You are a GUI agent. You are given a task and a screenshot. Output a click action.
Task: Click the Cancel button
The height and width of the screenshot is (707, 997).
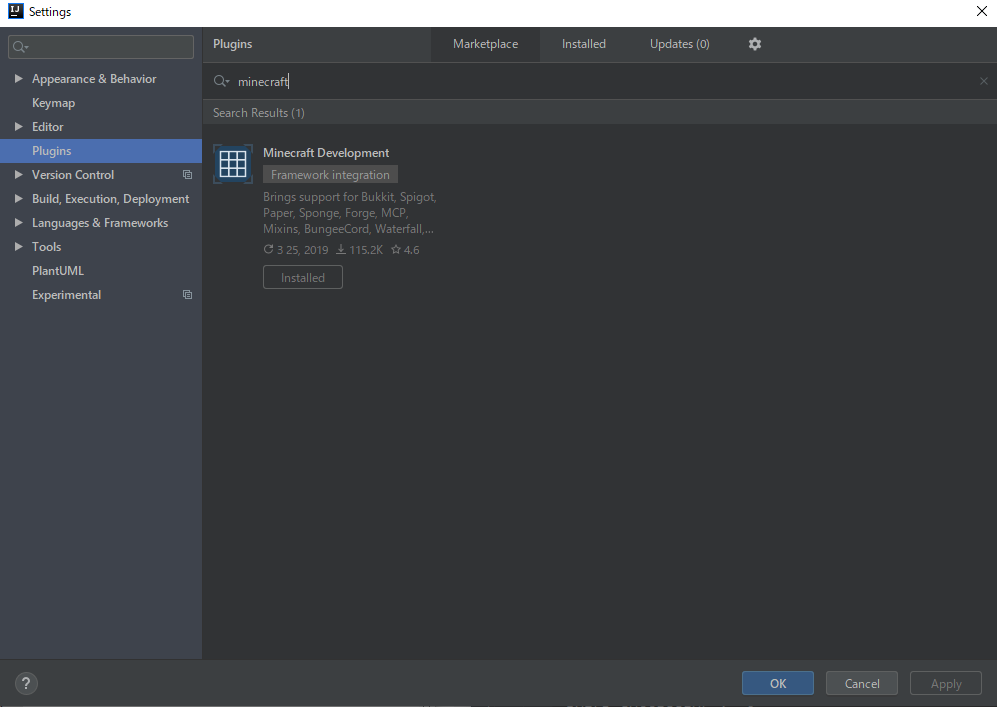pos(862,683)
